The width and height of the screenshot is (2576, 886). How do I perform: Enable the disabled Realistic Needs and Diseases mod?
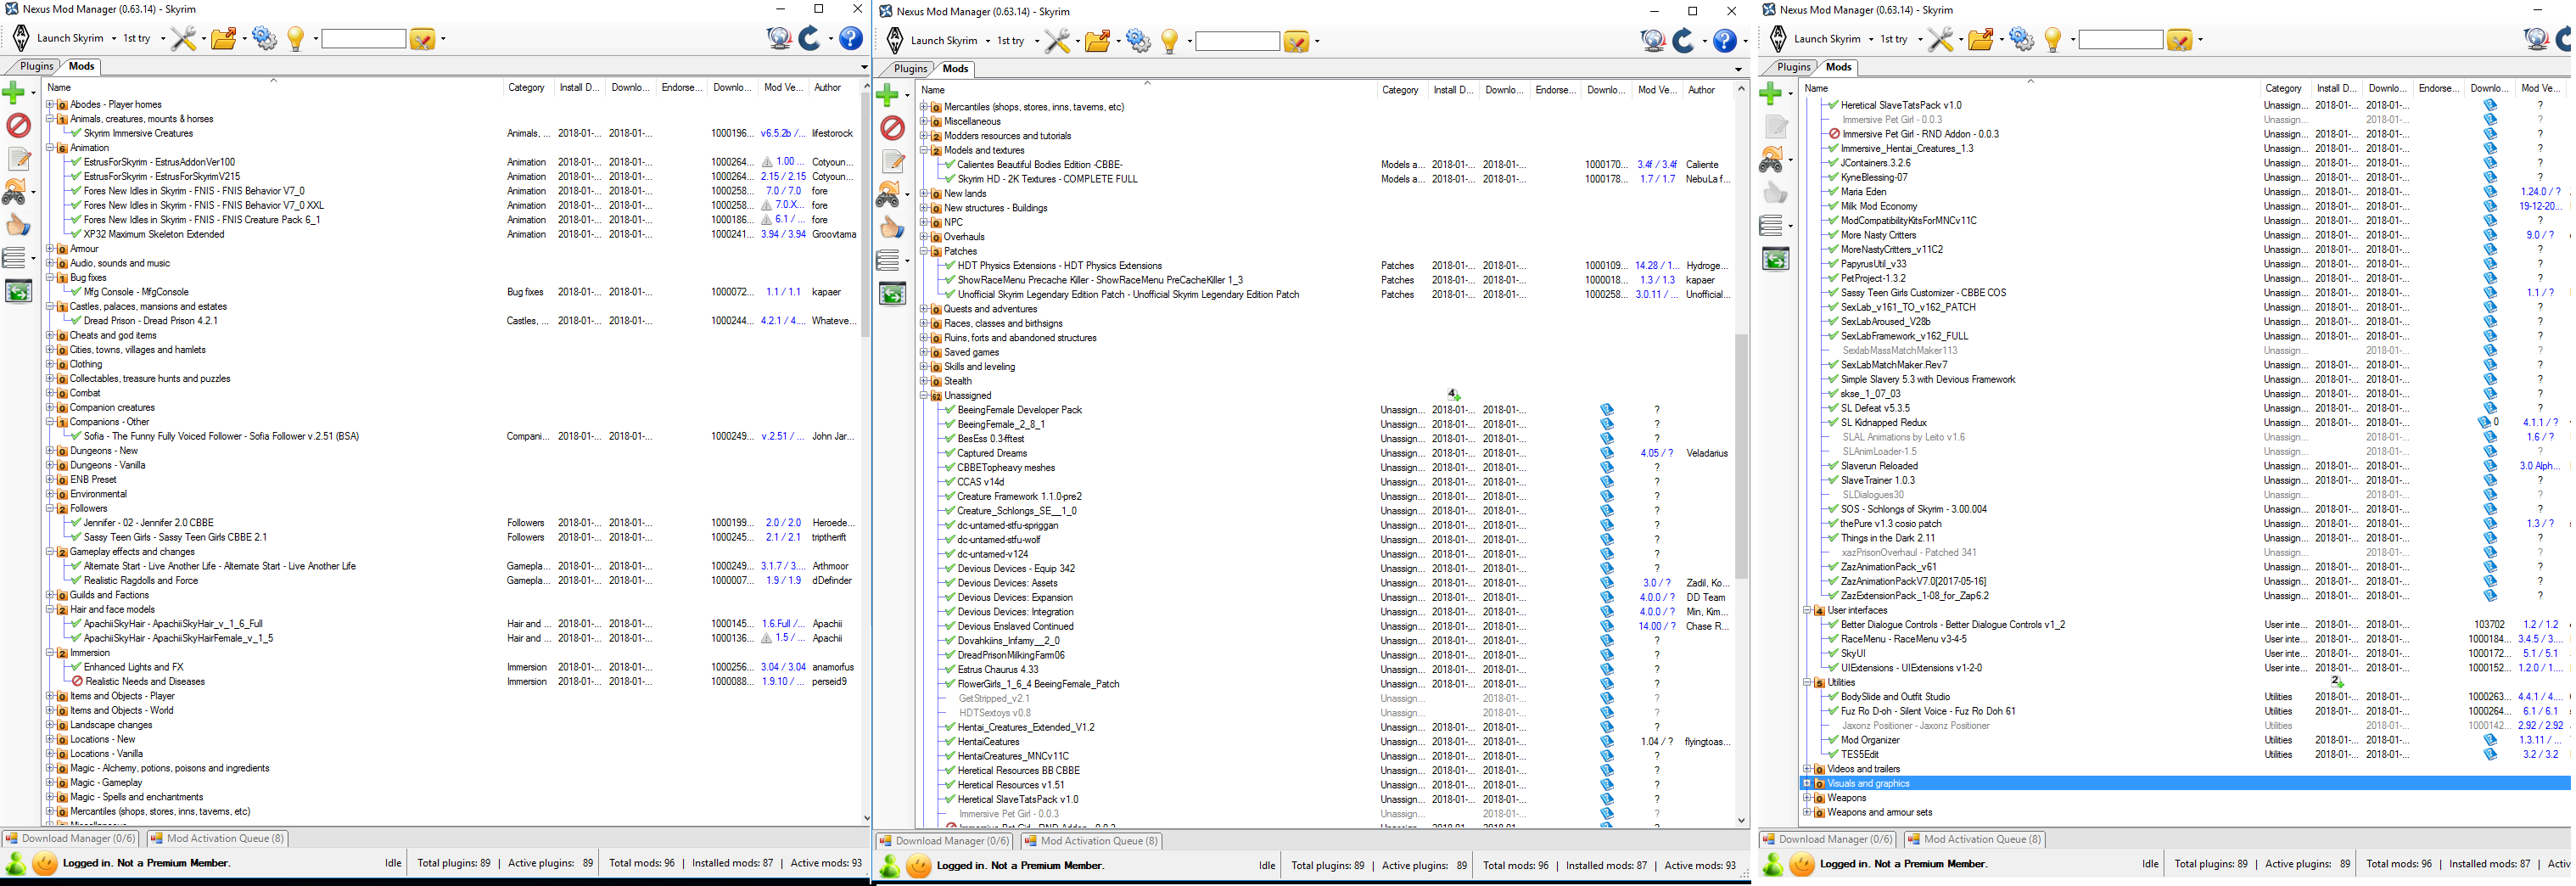pyautogui.click(x=76, y=681)
